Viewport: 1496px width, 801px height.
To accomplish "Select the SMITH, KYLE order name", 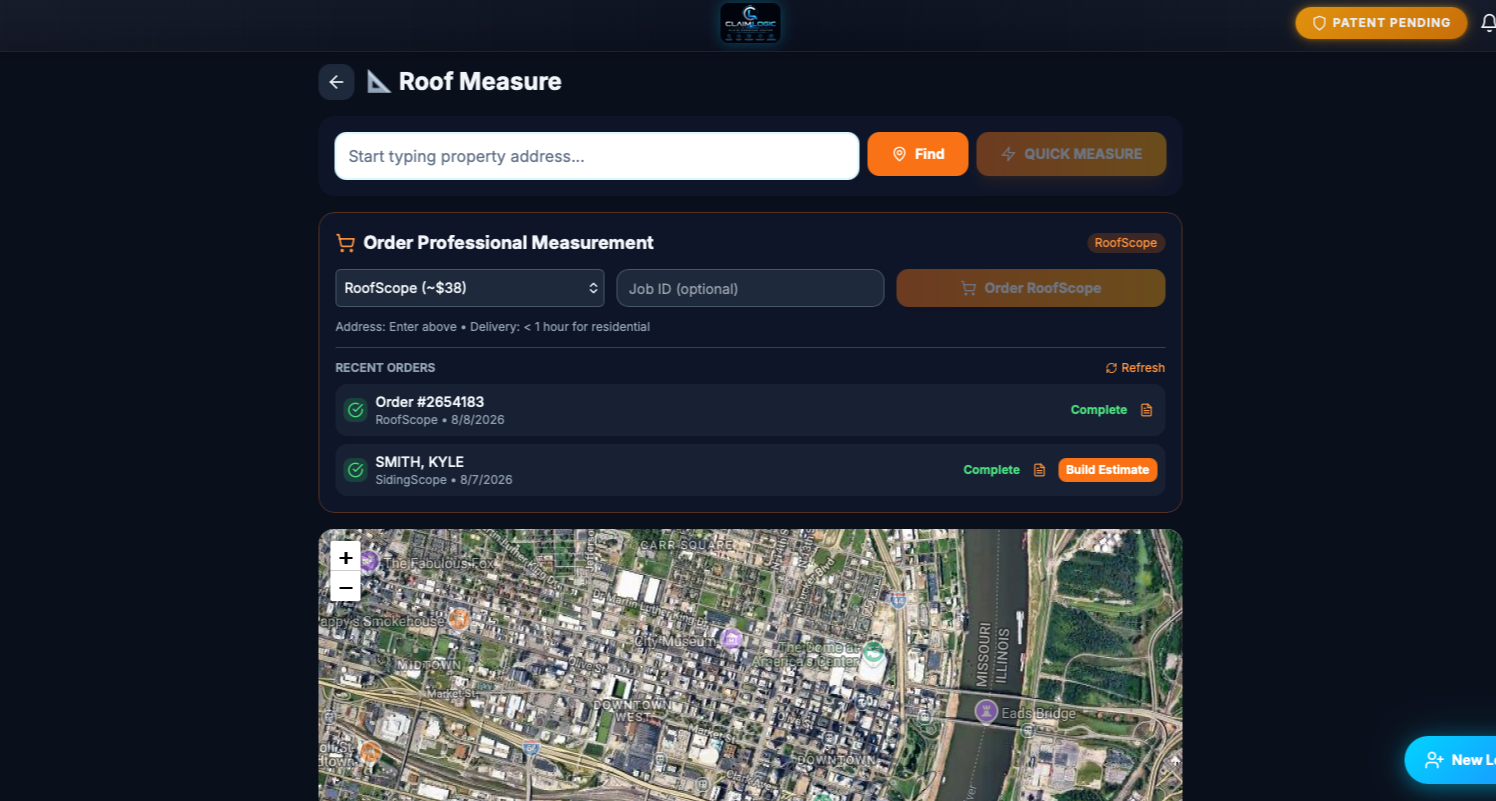I will tap(420, 462).
